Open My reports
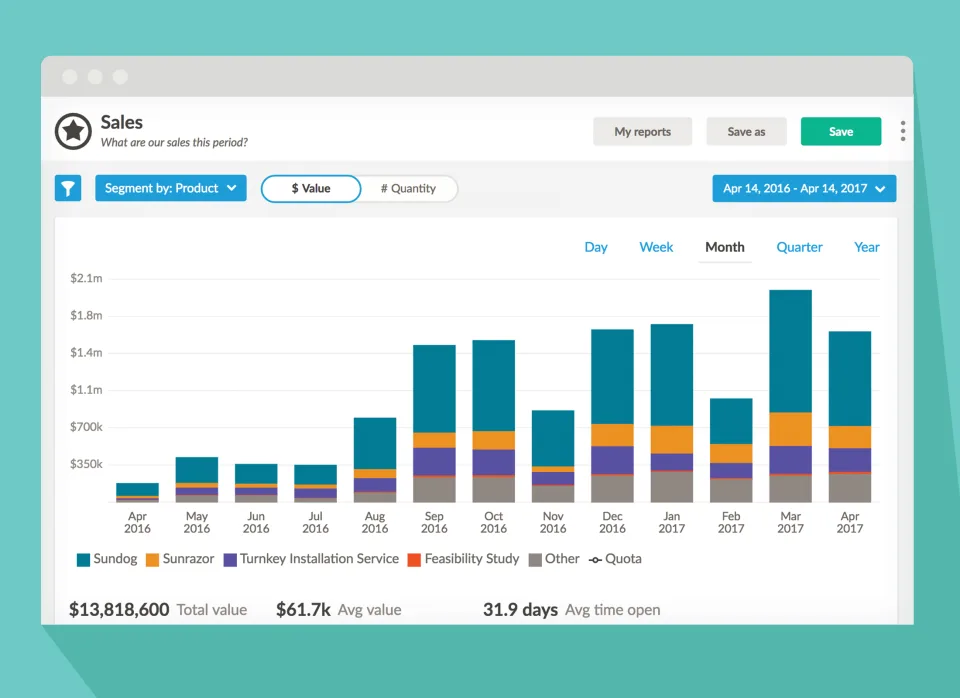The image size is (960, 698). pos(642,132)
